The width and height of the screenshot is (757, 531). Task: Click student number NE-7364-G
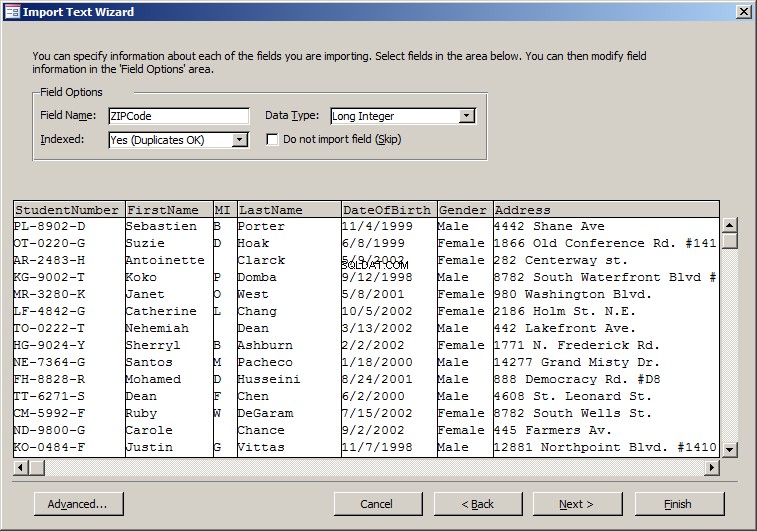pos(50,362)
